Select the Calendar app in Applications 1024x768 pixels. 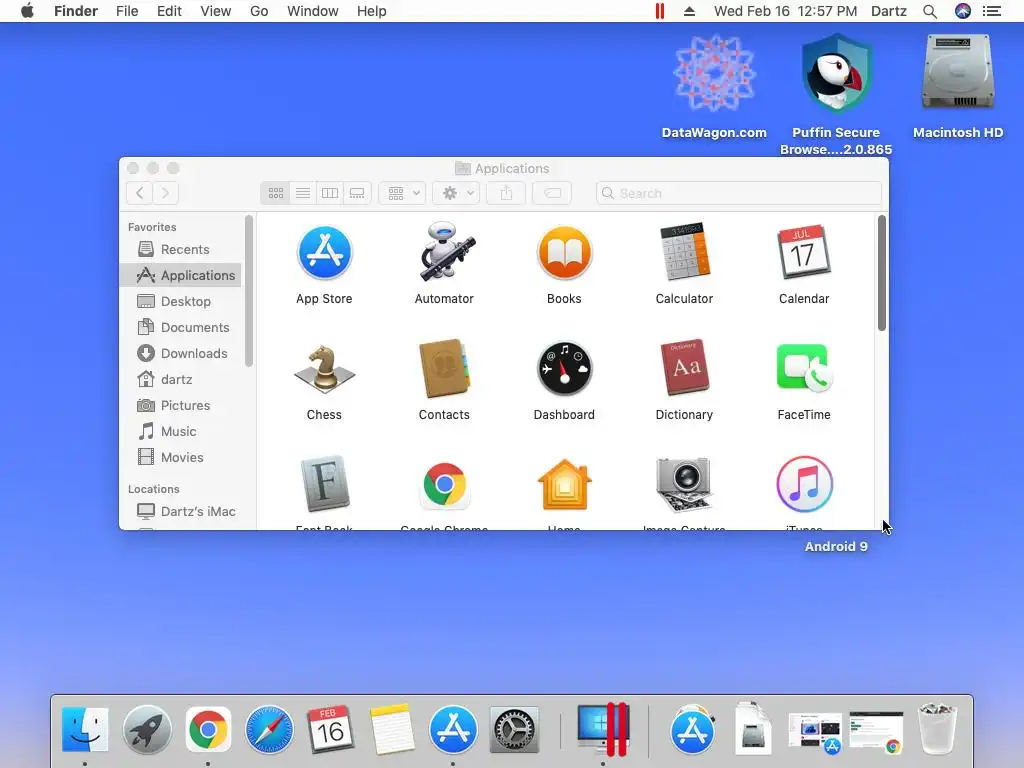click(804, 252)
